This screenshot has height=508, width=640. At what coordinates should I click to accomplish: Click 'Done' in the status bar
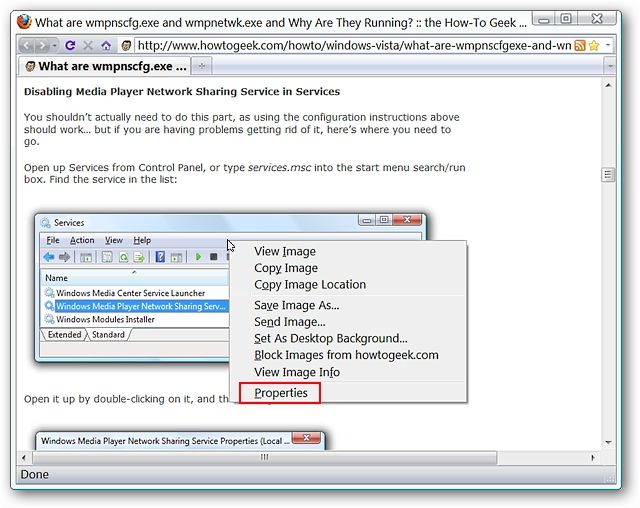(x=35, y=475)
